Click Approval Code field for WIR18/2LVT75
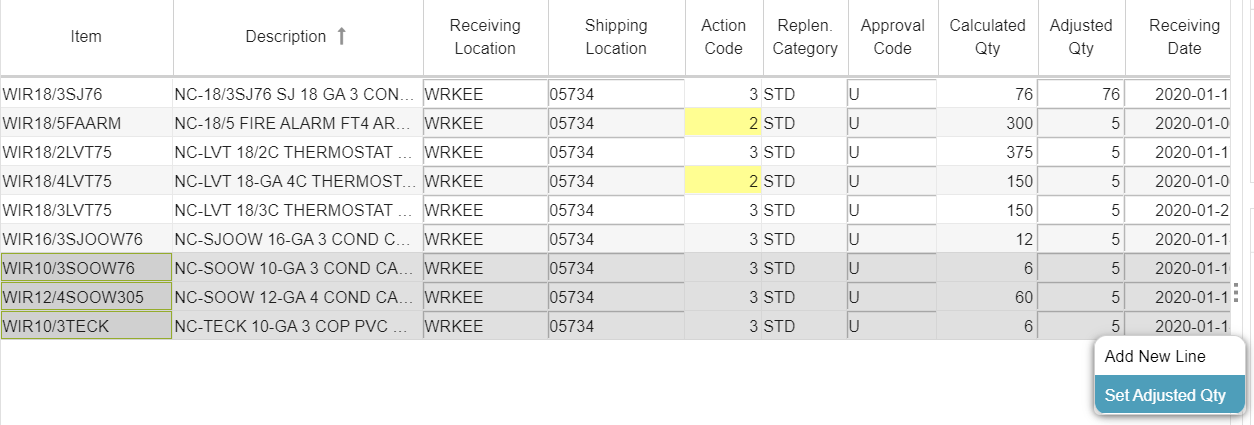The width and height of the screenshot is (1254, 425). click(x=892, y=153)
